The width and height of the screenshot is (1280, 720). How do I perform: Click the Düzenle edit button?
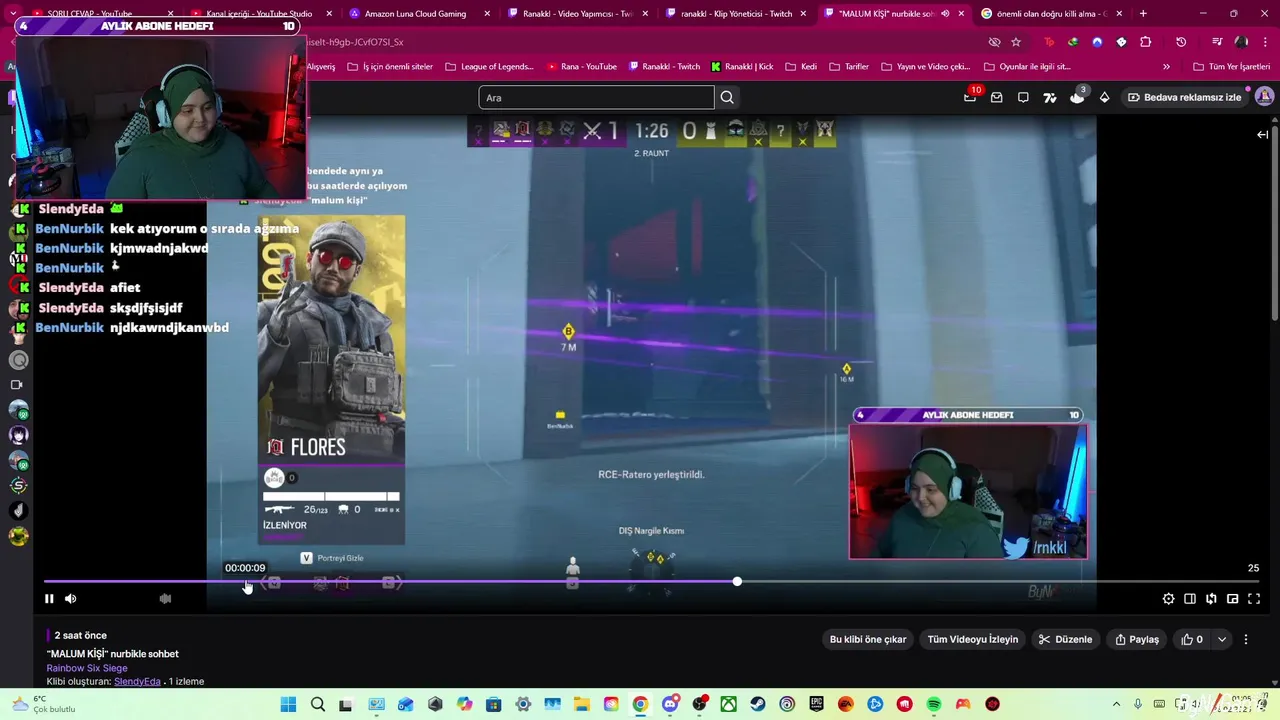[1066, 639]
